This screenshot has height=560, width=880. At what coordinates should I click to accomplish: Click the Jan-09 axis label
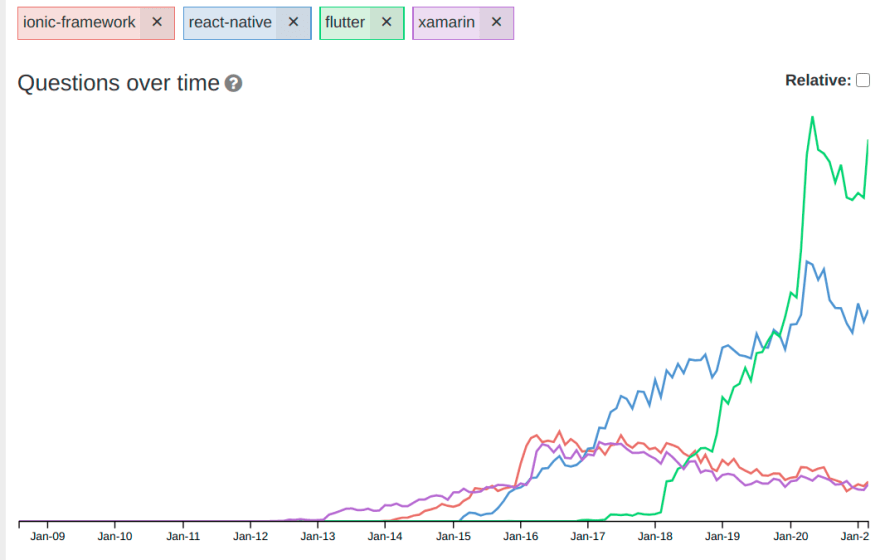[x=48, y=536]
